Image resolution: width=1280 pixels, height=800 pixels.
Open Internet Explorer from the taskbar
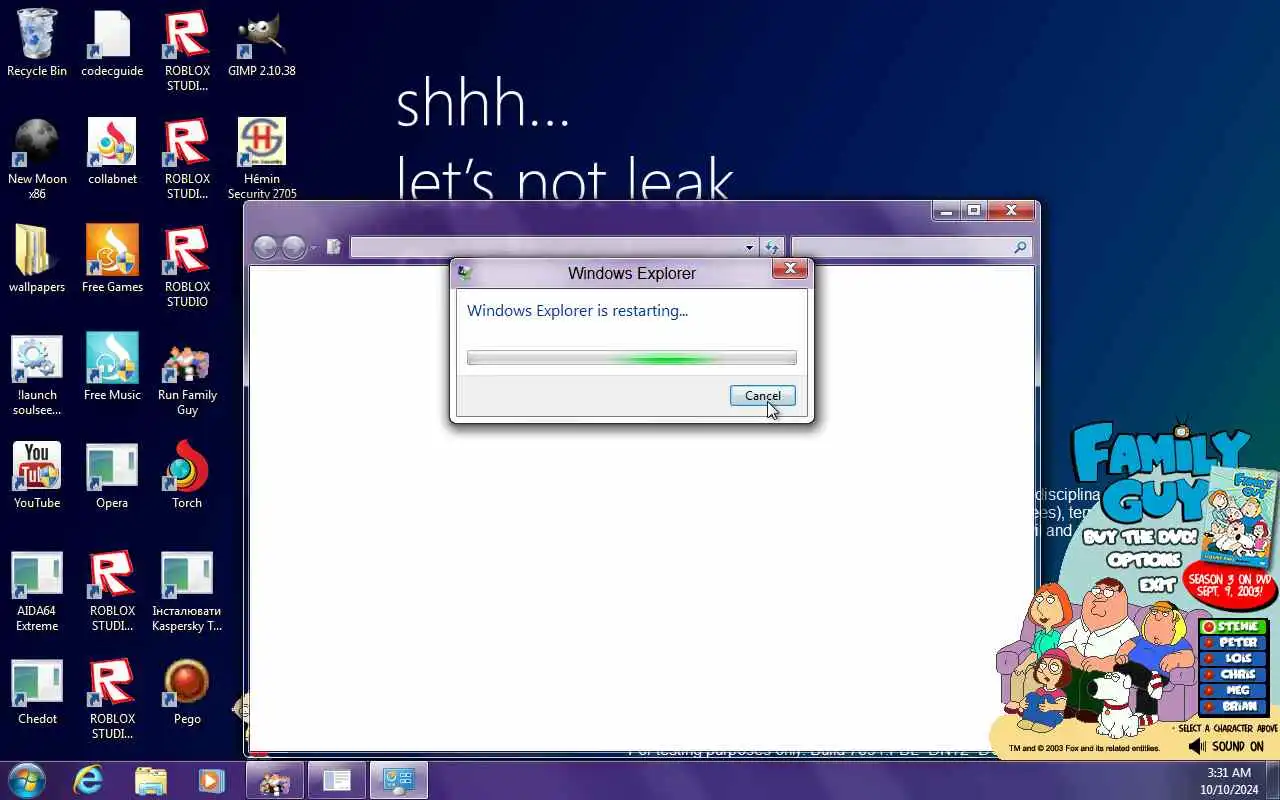tap(88, 780)
